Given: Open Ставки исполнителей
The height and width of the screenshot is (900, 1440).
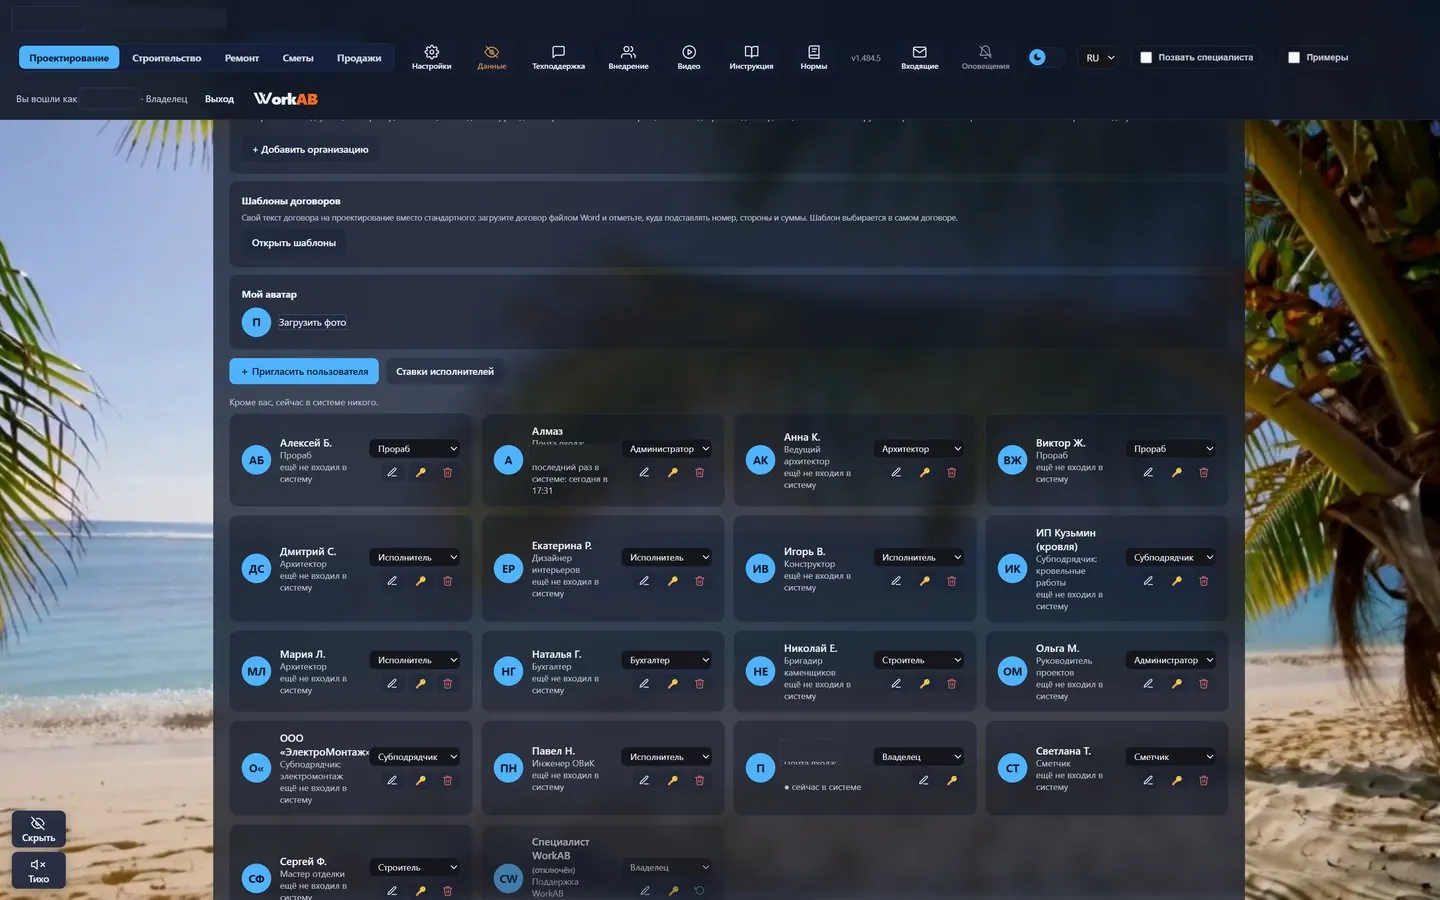Looking at the screenshot, I should pos(445,371).
